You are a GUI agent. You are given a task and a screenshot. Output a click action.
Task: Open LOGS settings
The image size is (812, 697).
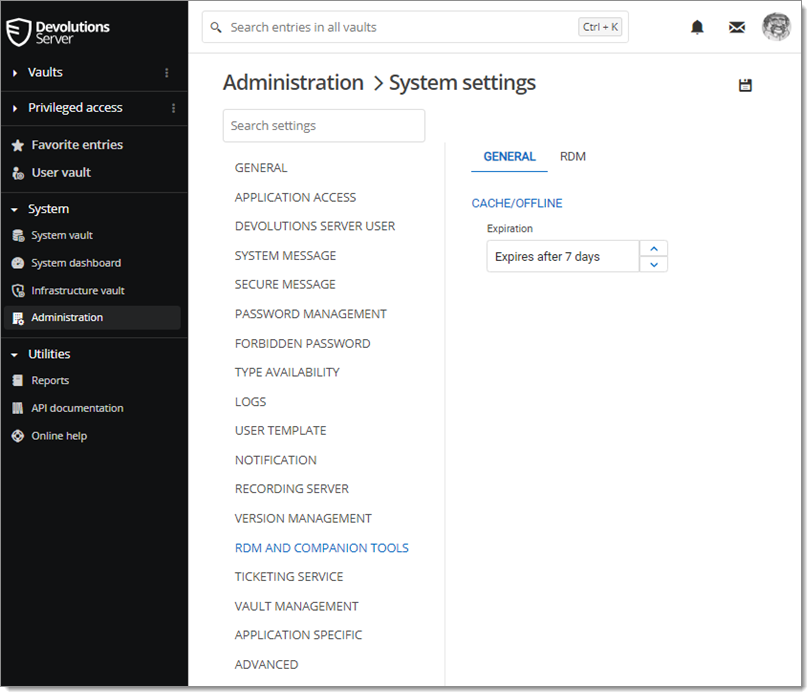250,402
